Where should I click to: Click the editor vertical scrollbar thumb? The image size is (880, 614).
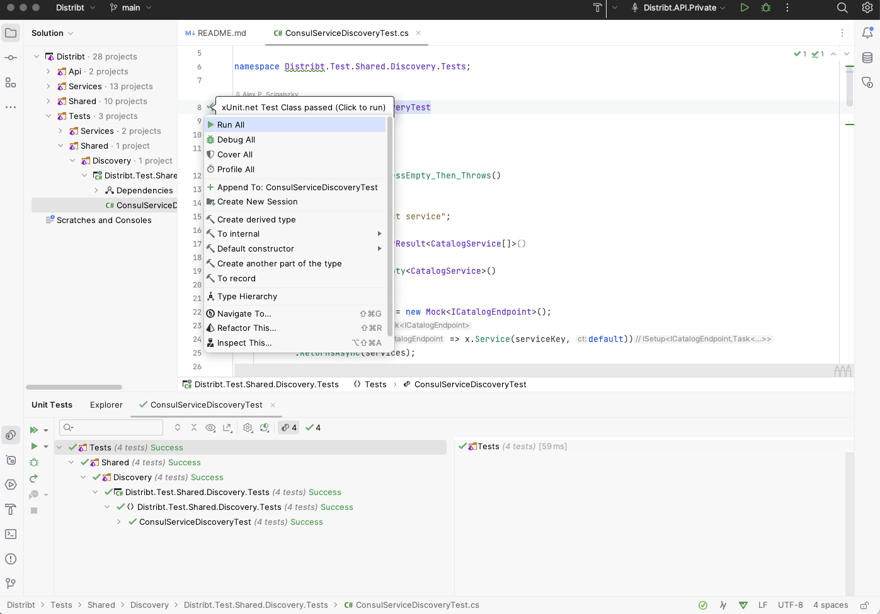pos(850,86)
